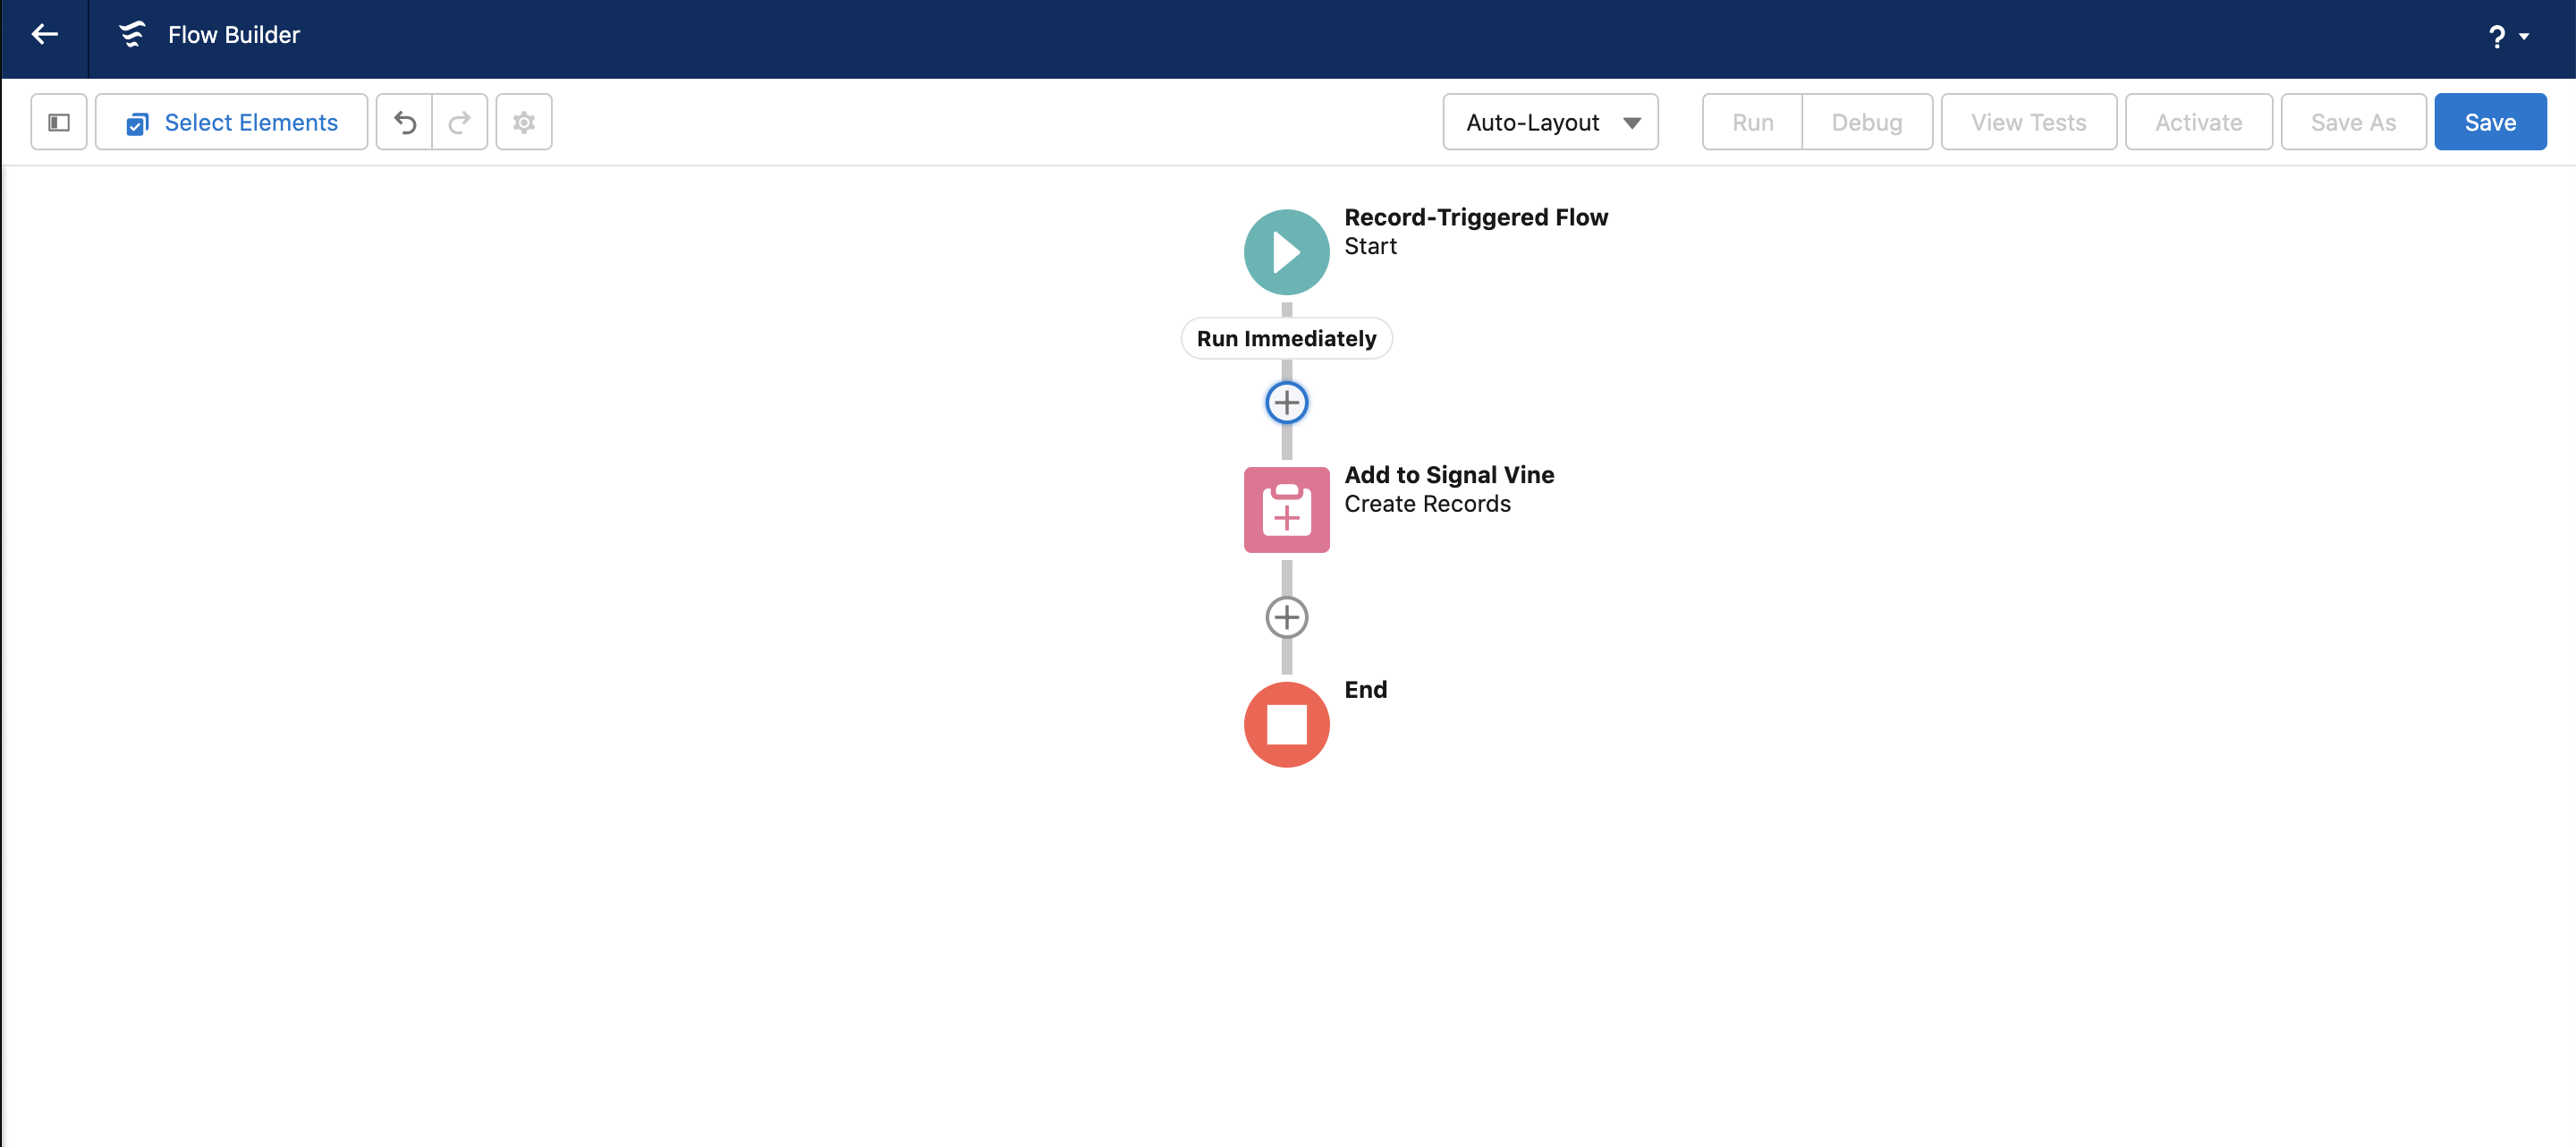Image resolution: width=2576 pixels, height=1147 pixels.
Task: Click the Flow Builder logo icon
Action: pos(132,35)
